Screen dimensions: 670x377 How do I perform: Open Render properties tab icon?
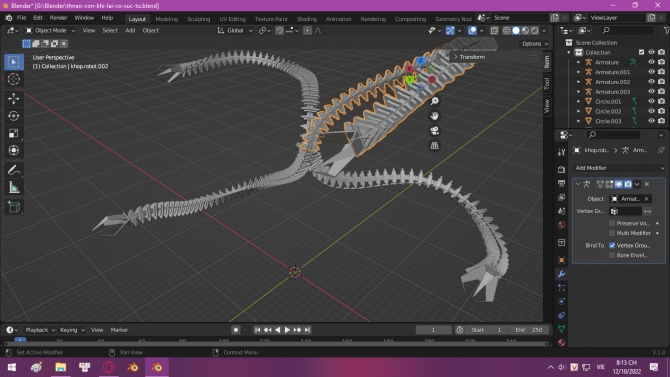tap(561, 169)
